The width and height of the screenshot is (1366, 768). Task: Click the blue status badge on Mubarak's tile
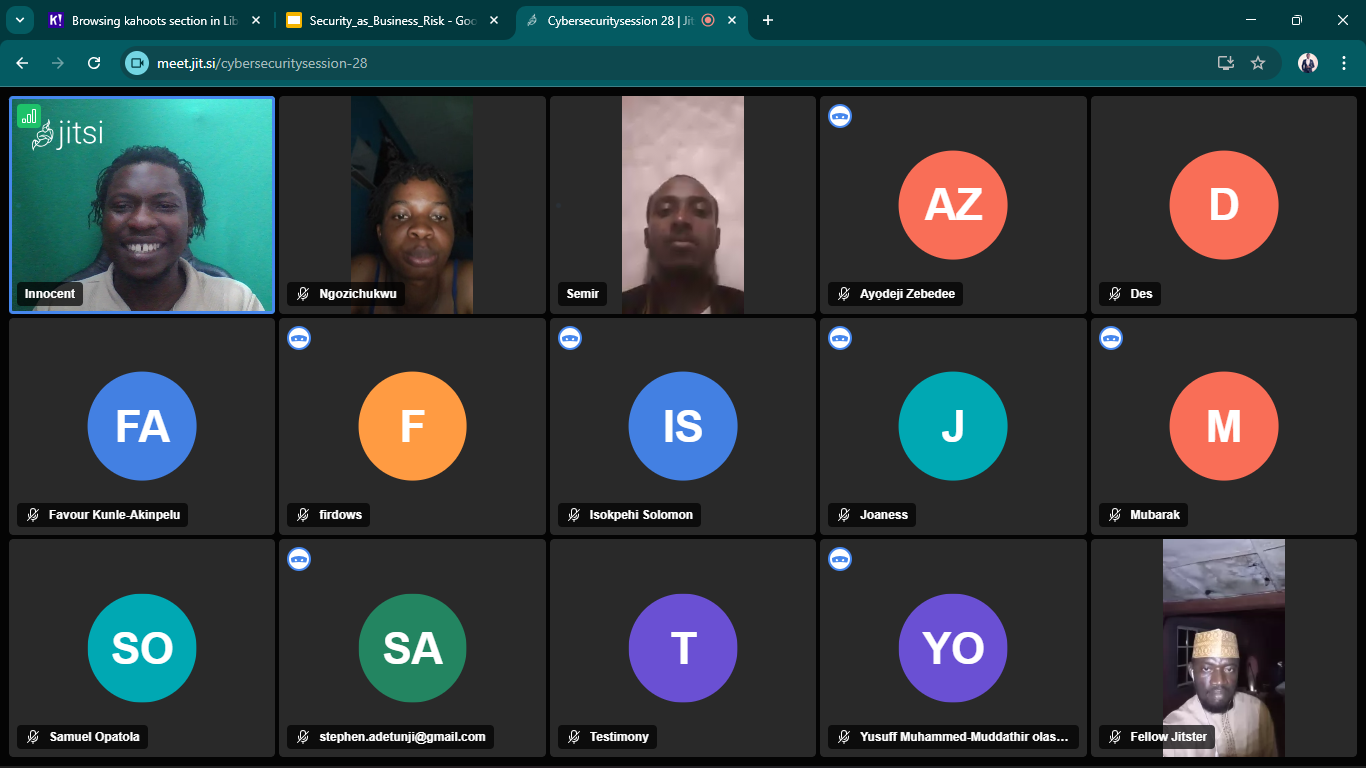(1111, 338)
